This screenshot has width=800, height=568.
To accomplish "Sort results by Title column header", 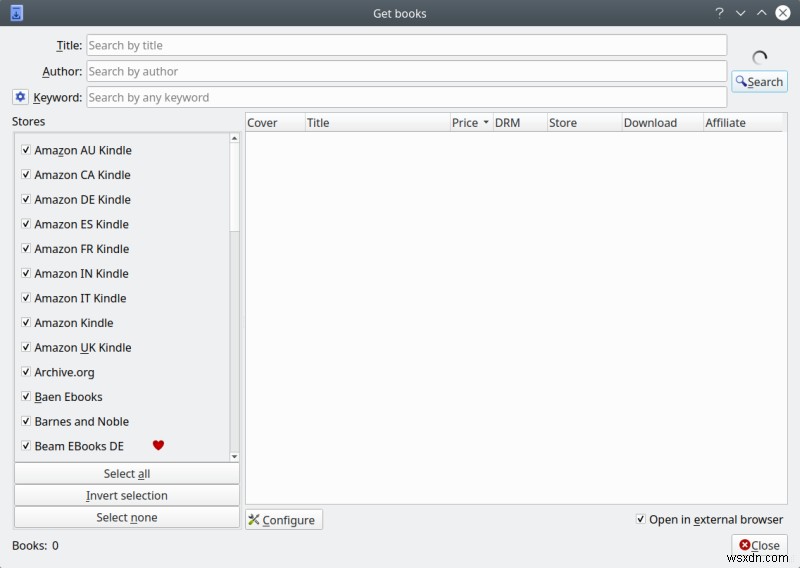I will click(378, 122).
